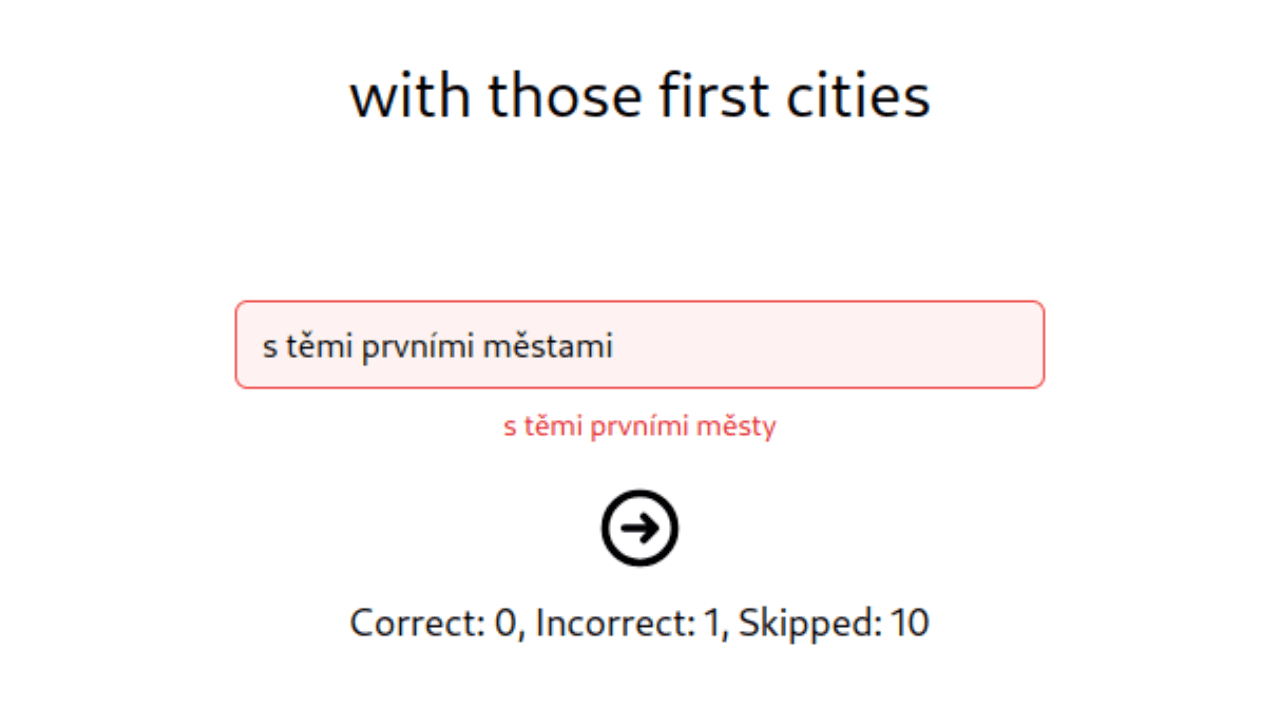Screen dimensions: 1280x720
Task: Click the "Skipped: 10" counter
Action: pos(834,623)
